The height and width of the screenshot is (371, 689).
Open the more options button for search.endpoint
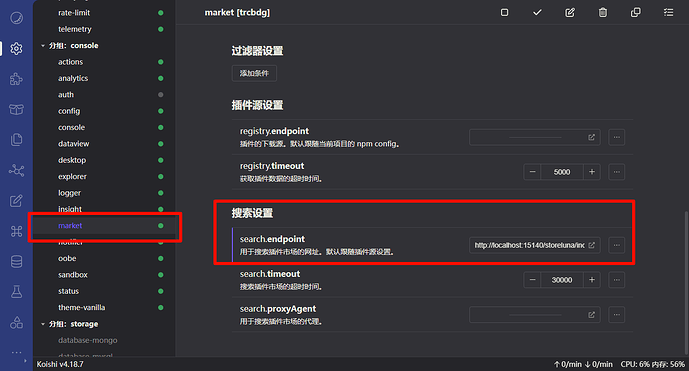click(x=616, y=245)
